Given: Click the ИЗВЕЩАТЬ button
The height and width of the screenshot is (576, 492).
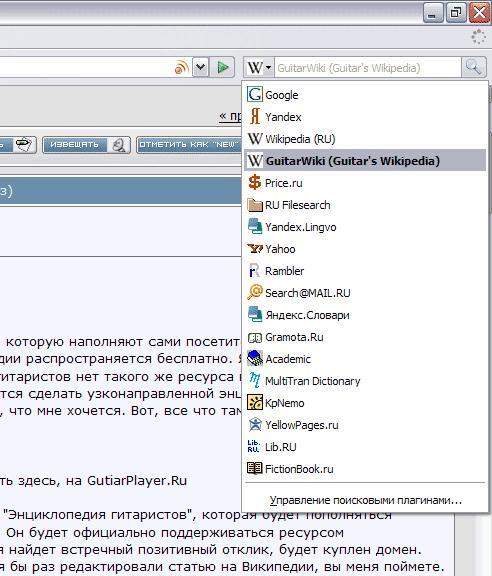Looking at the screenshot, I should 86,145.
